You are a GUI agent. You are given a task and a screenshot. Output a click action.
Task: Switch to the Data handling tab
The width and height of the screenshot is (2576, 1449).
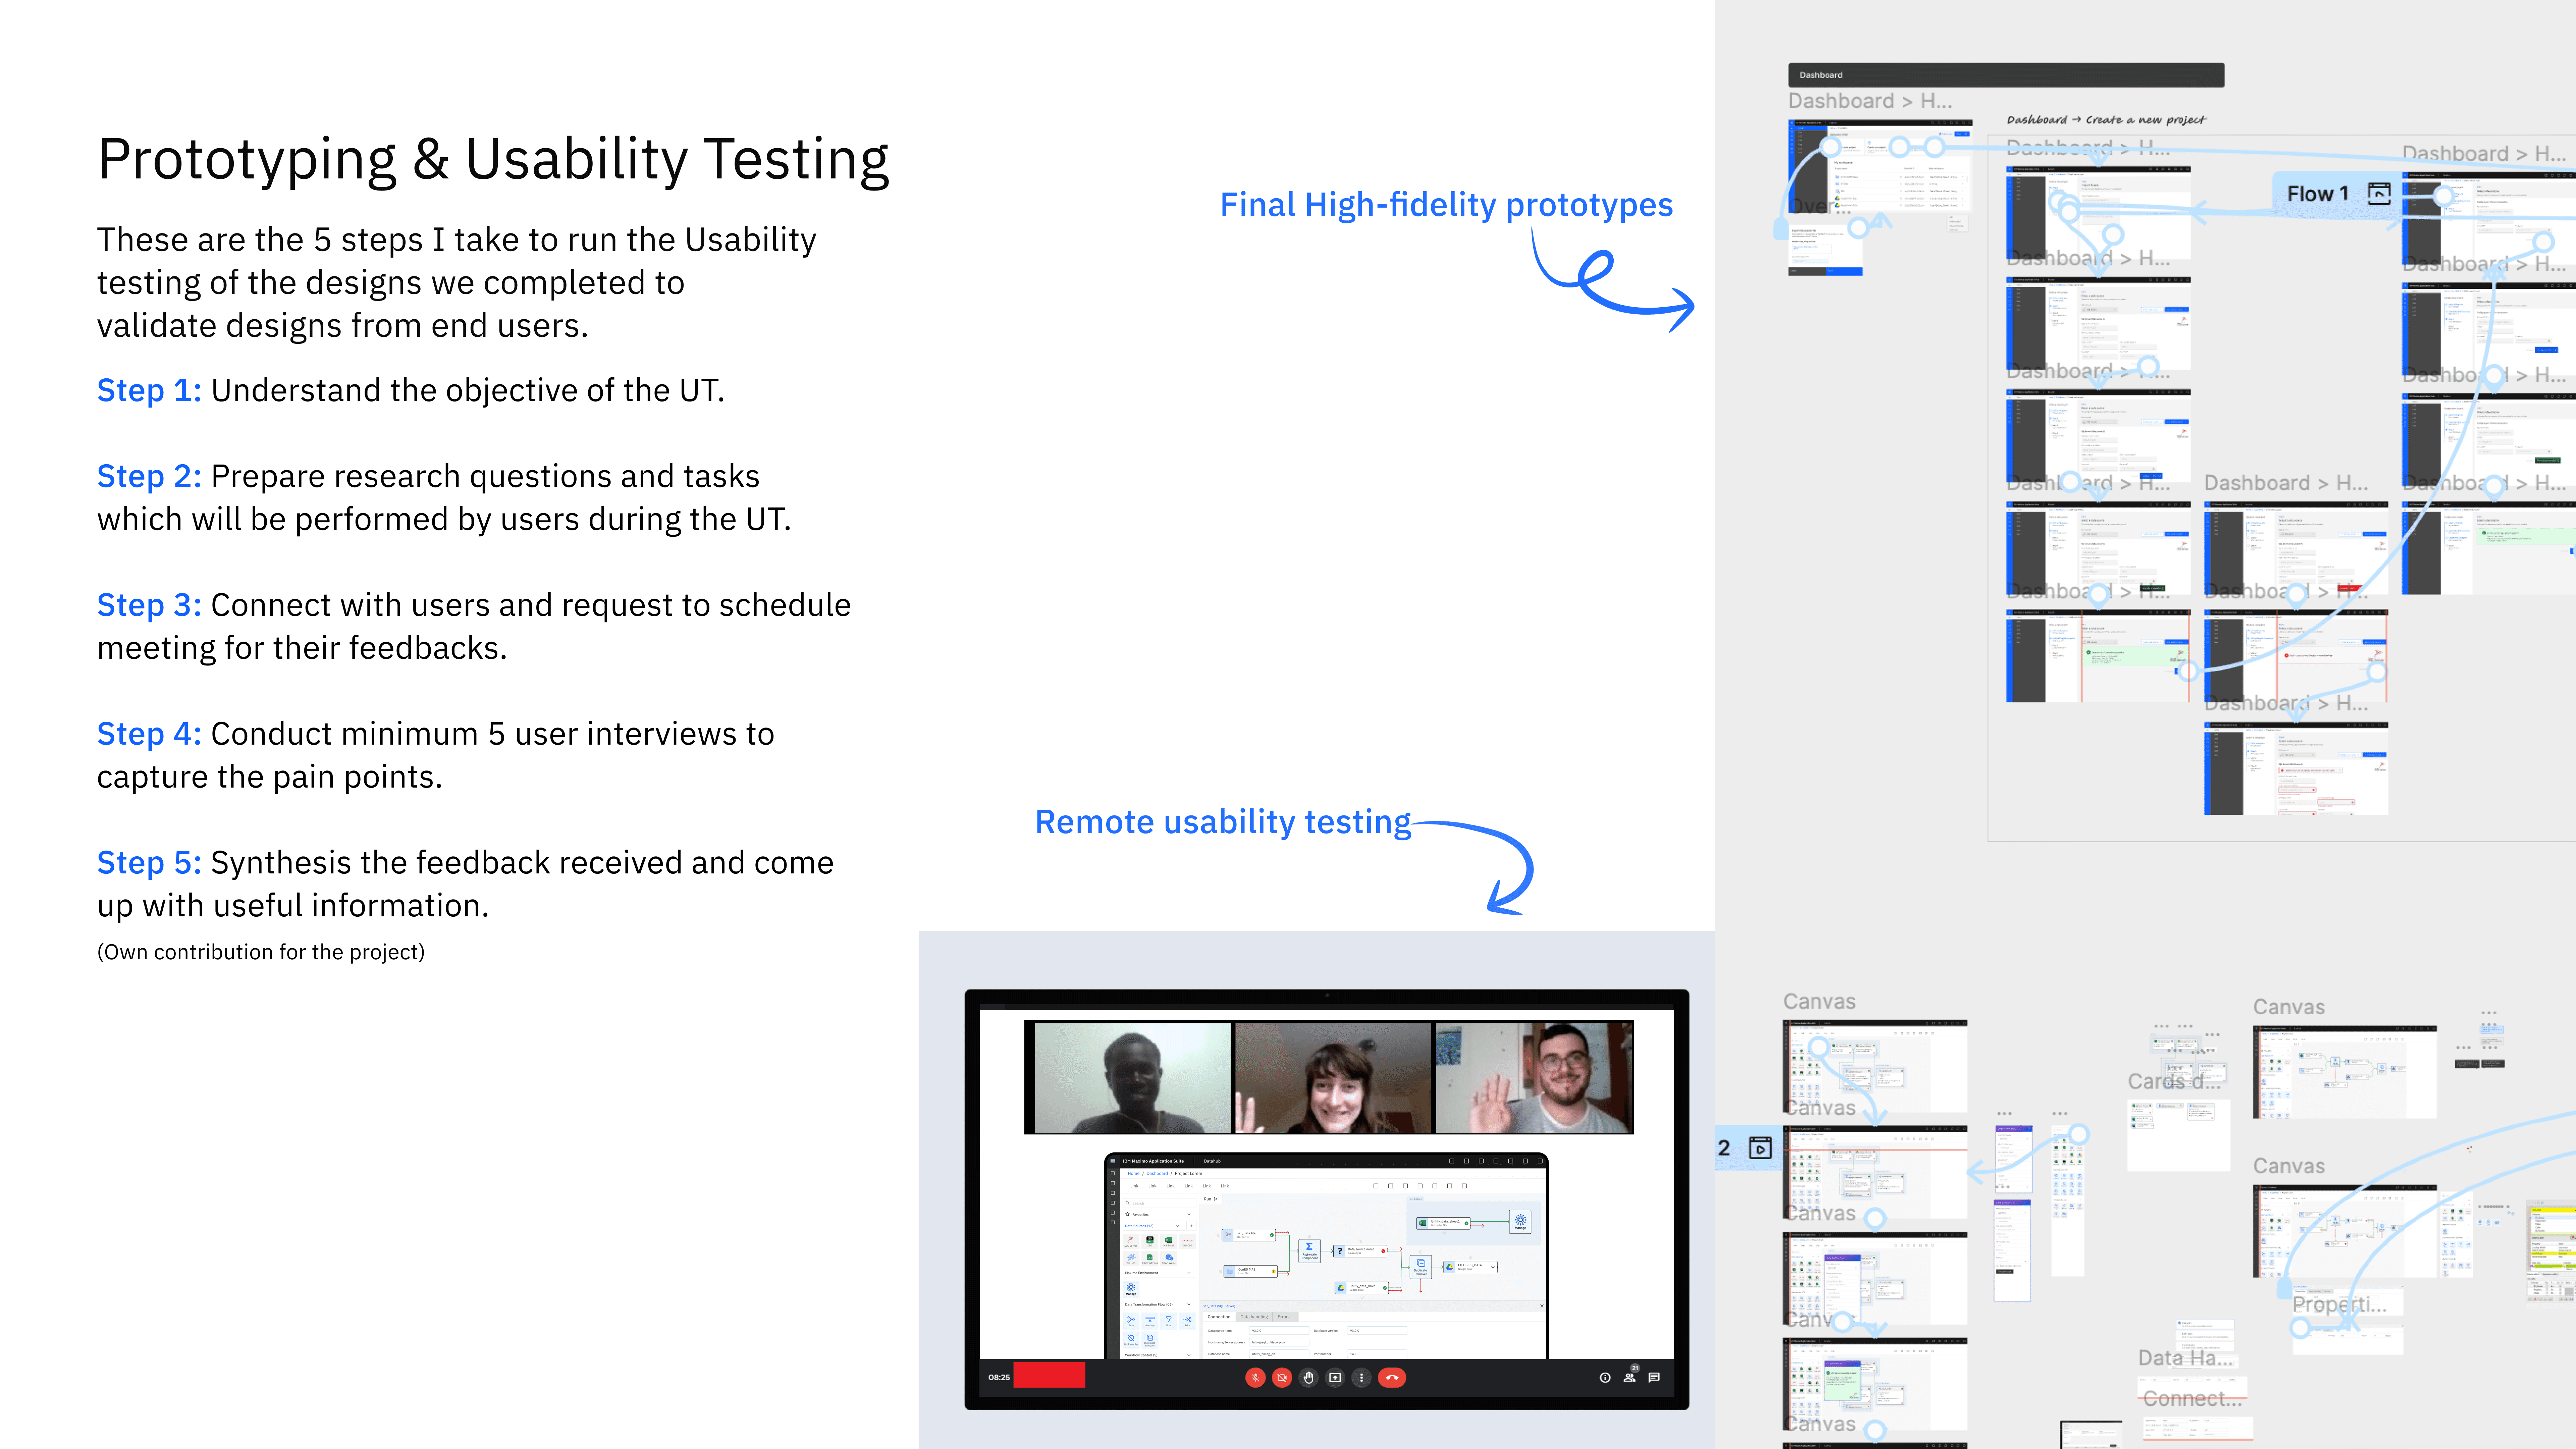[x=1254, y=1317]
